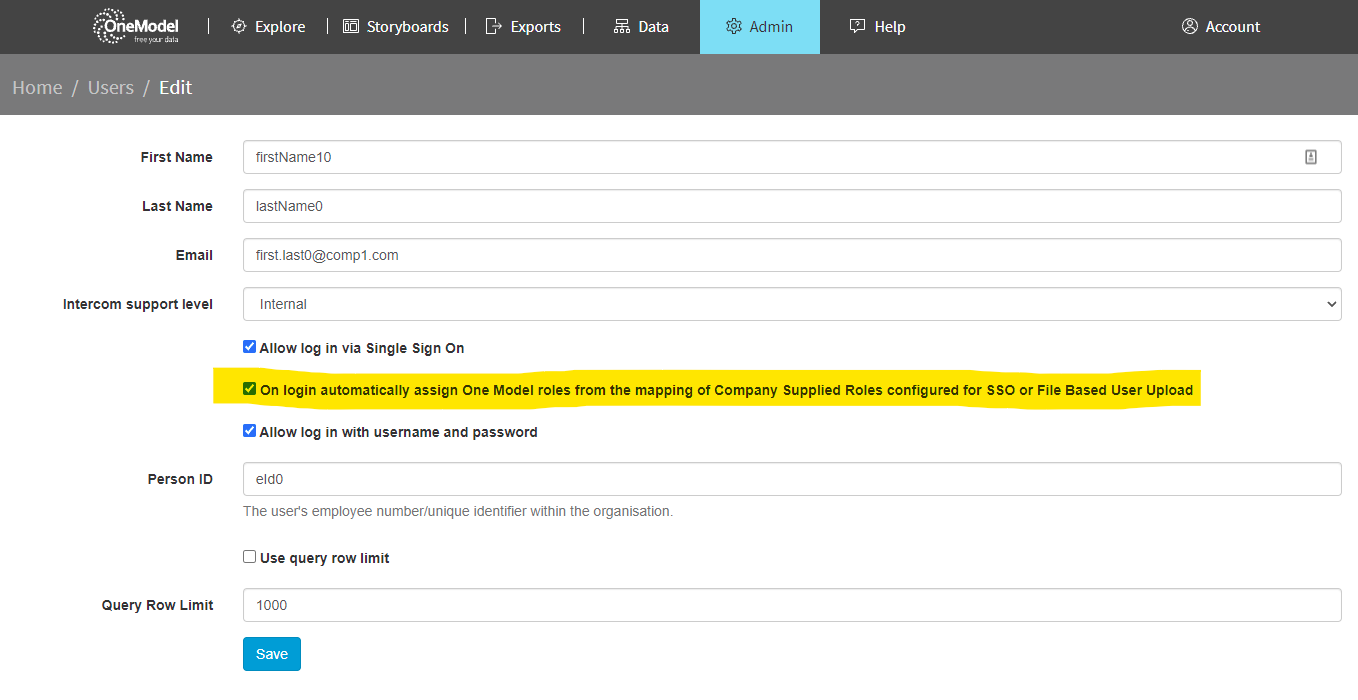
Task: Enable Use query row limit checkbox
Action: (x=250, y=557)
